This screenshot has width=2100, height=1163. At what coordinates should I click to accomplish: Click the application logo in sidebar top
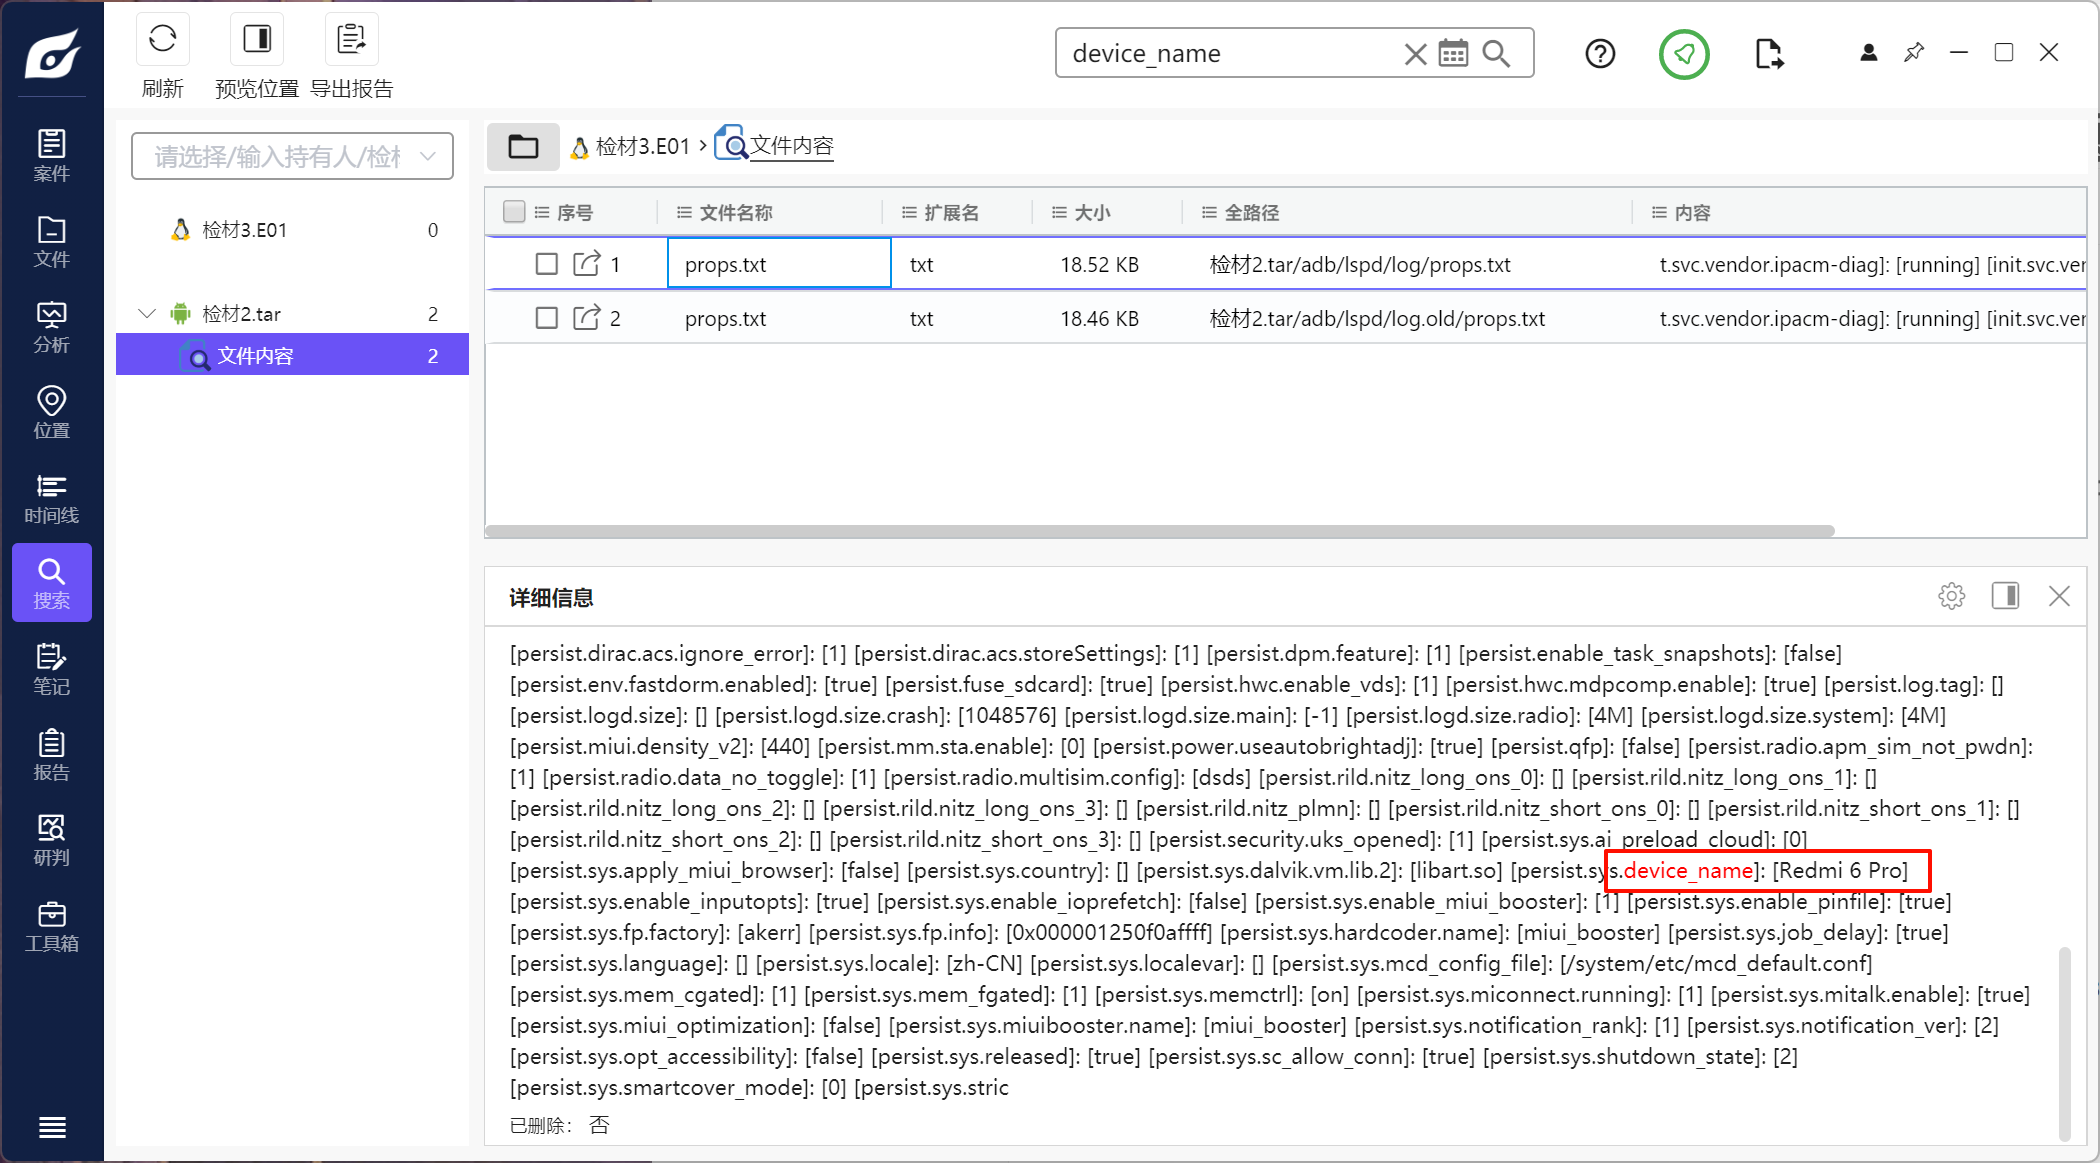52,54
